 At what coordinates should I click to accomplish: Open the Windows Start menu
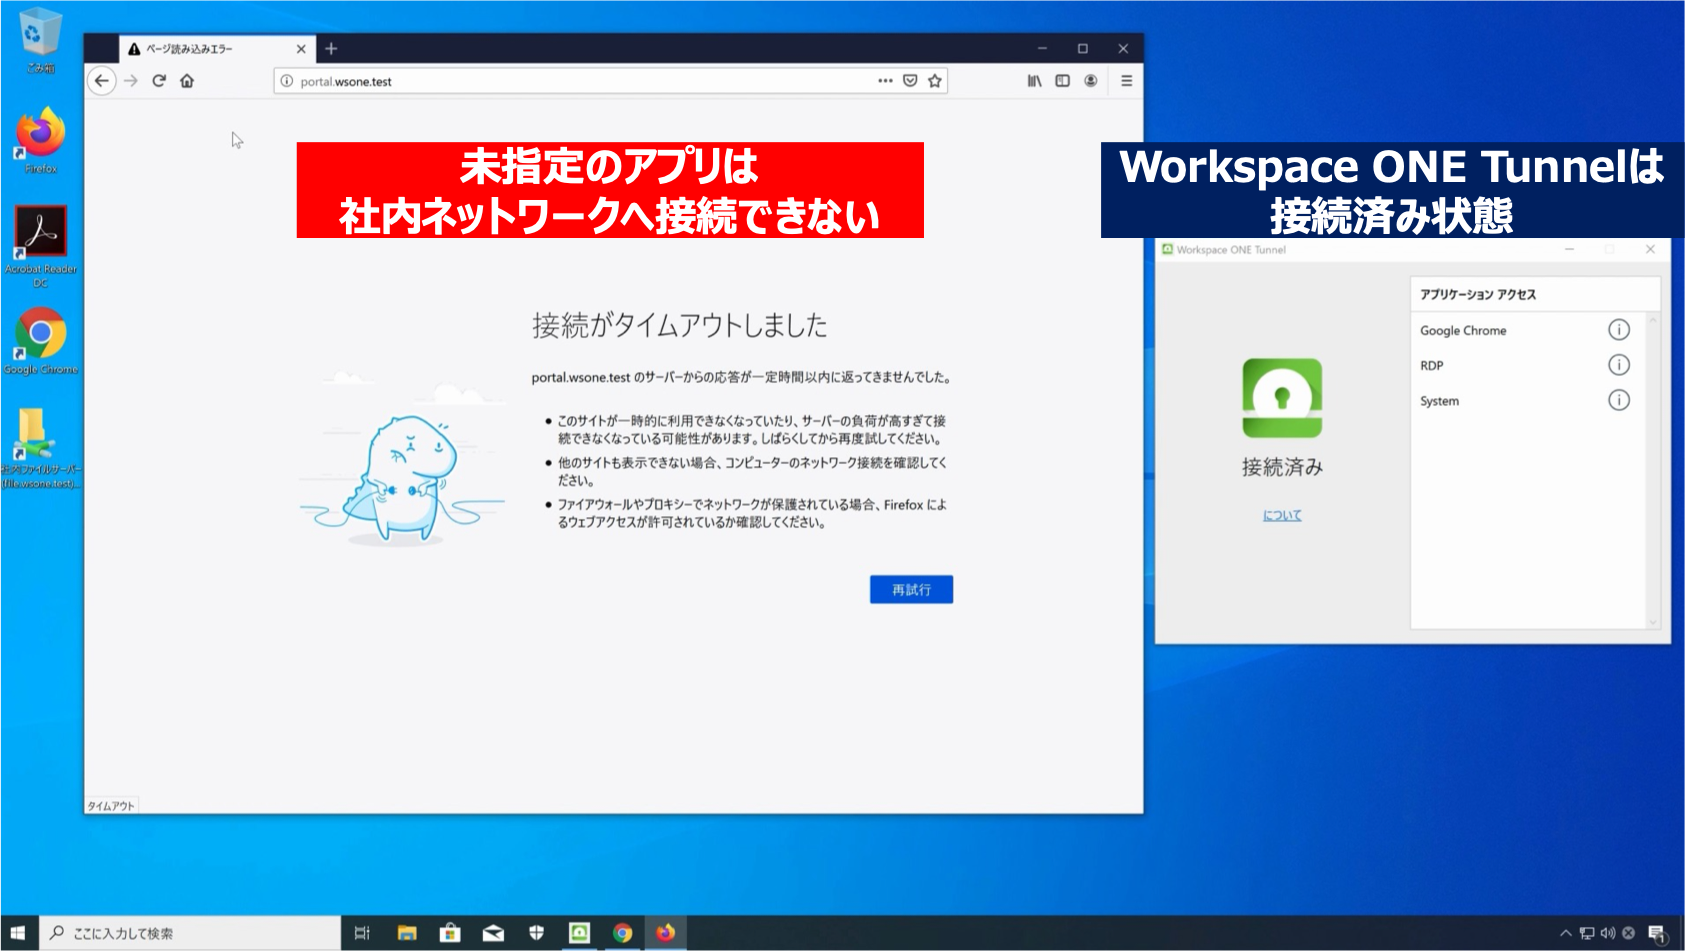(x=18, y=933)
